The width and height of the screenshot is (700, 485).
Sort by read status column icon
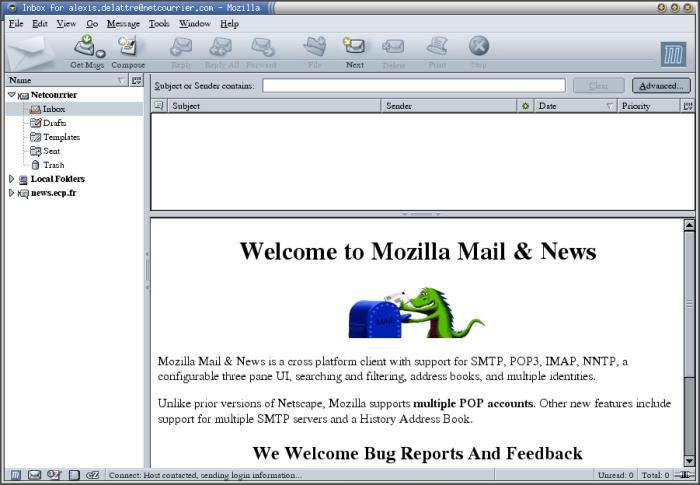[x=525, y=106]
